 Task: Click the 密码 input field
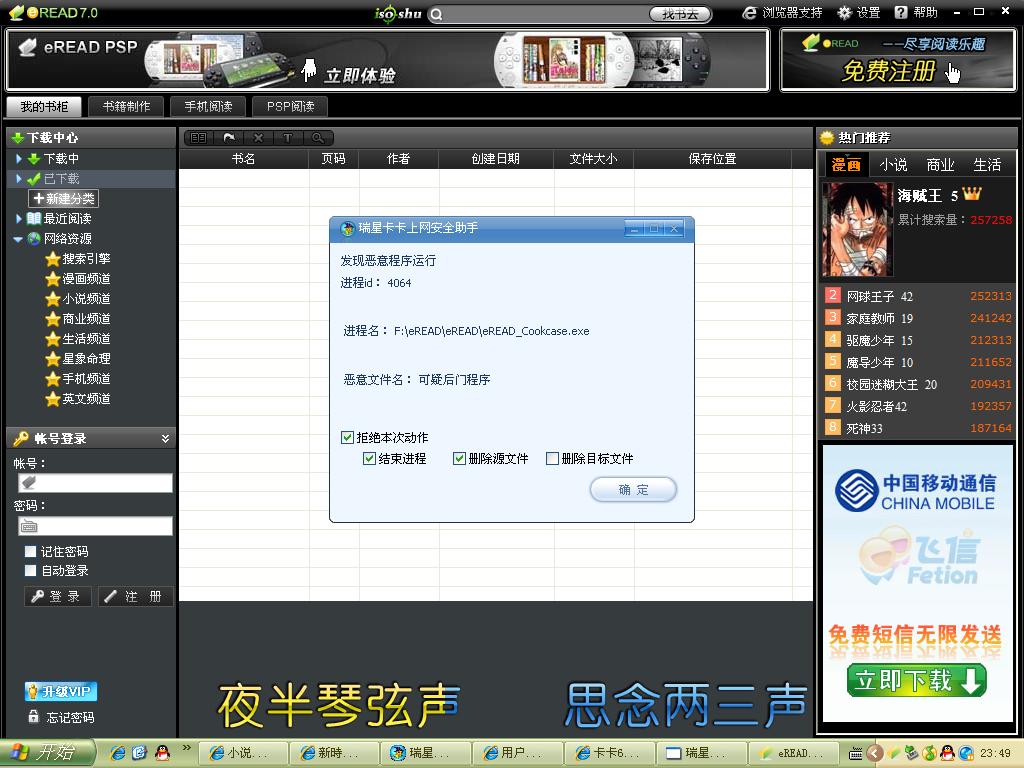coord(95,526)
